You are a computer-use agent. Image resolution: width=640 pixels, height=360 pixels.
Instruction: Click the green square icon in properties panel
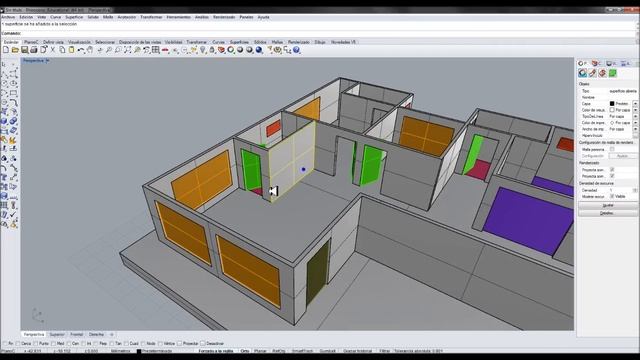tap(612, 73)
